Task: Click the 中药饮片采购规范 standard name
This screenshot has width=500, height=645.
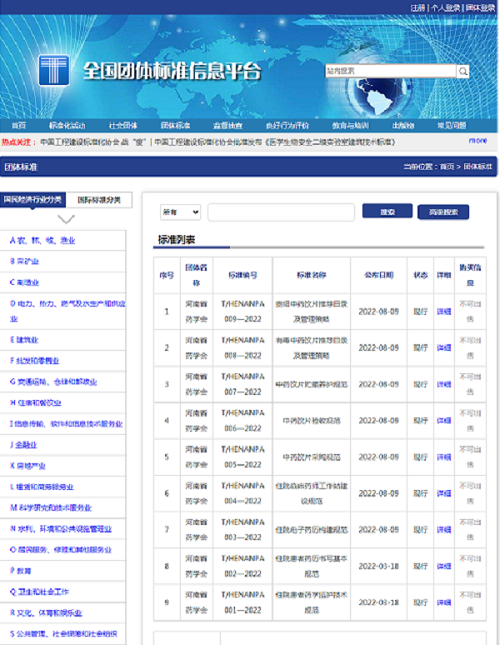Action: pyautogui.click(x=311, y=457)
